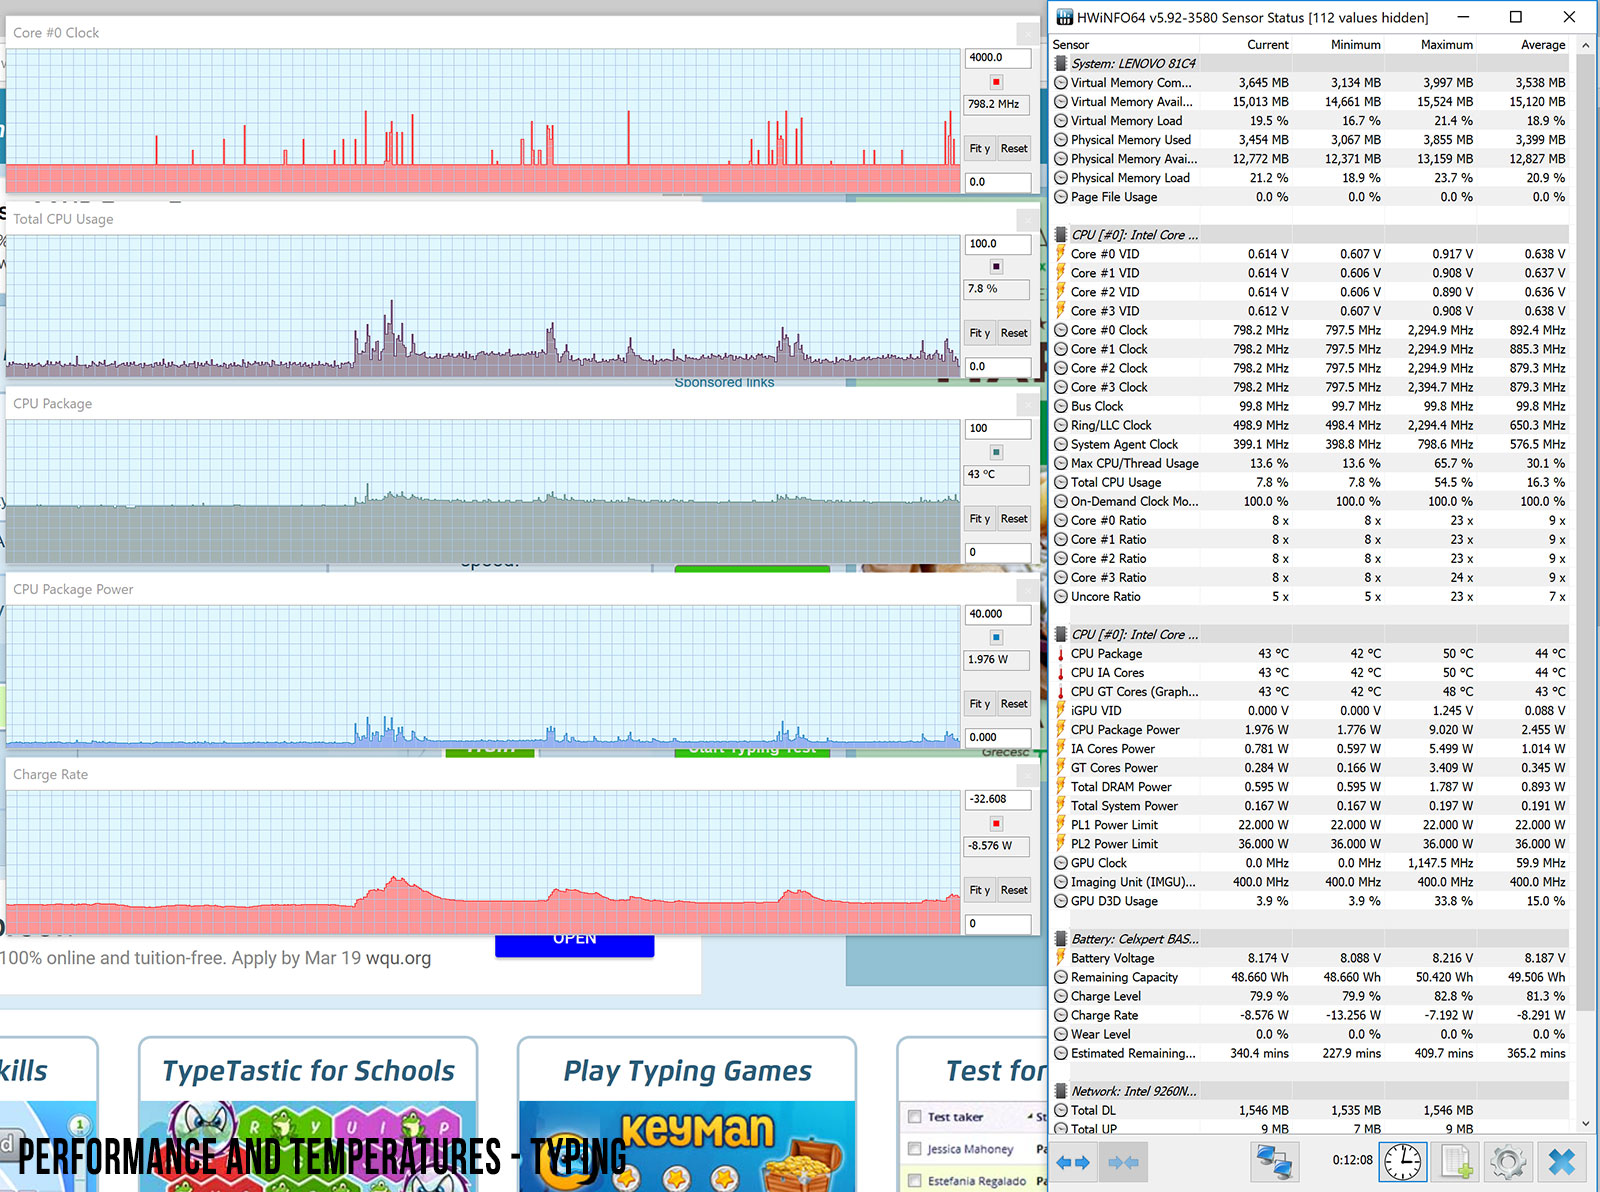The height and width of the screenshot is (1192, 1600).
Task: Open the remote network monitors icon in HWiNFO
Action: pos(1274,1162)
